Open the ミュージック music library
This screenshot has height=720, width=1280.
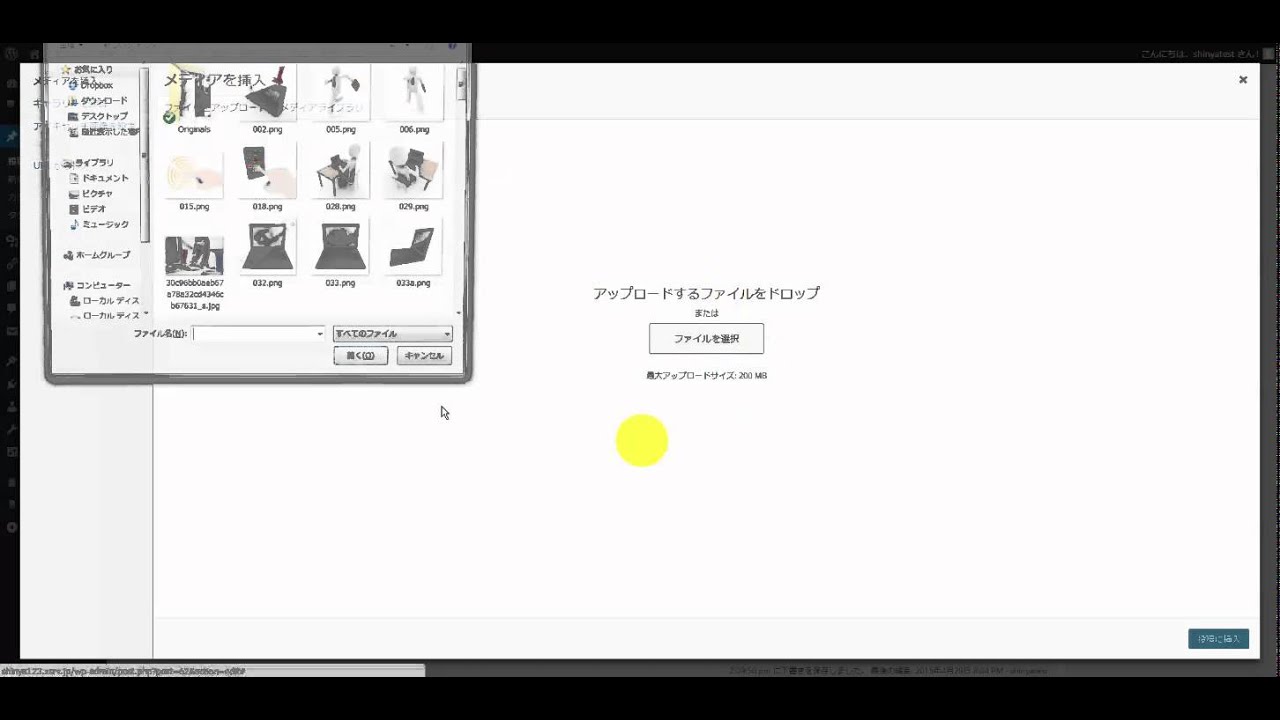98,224
